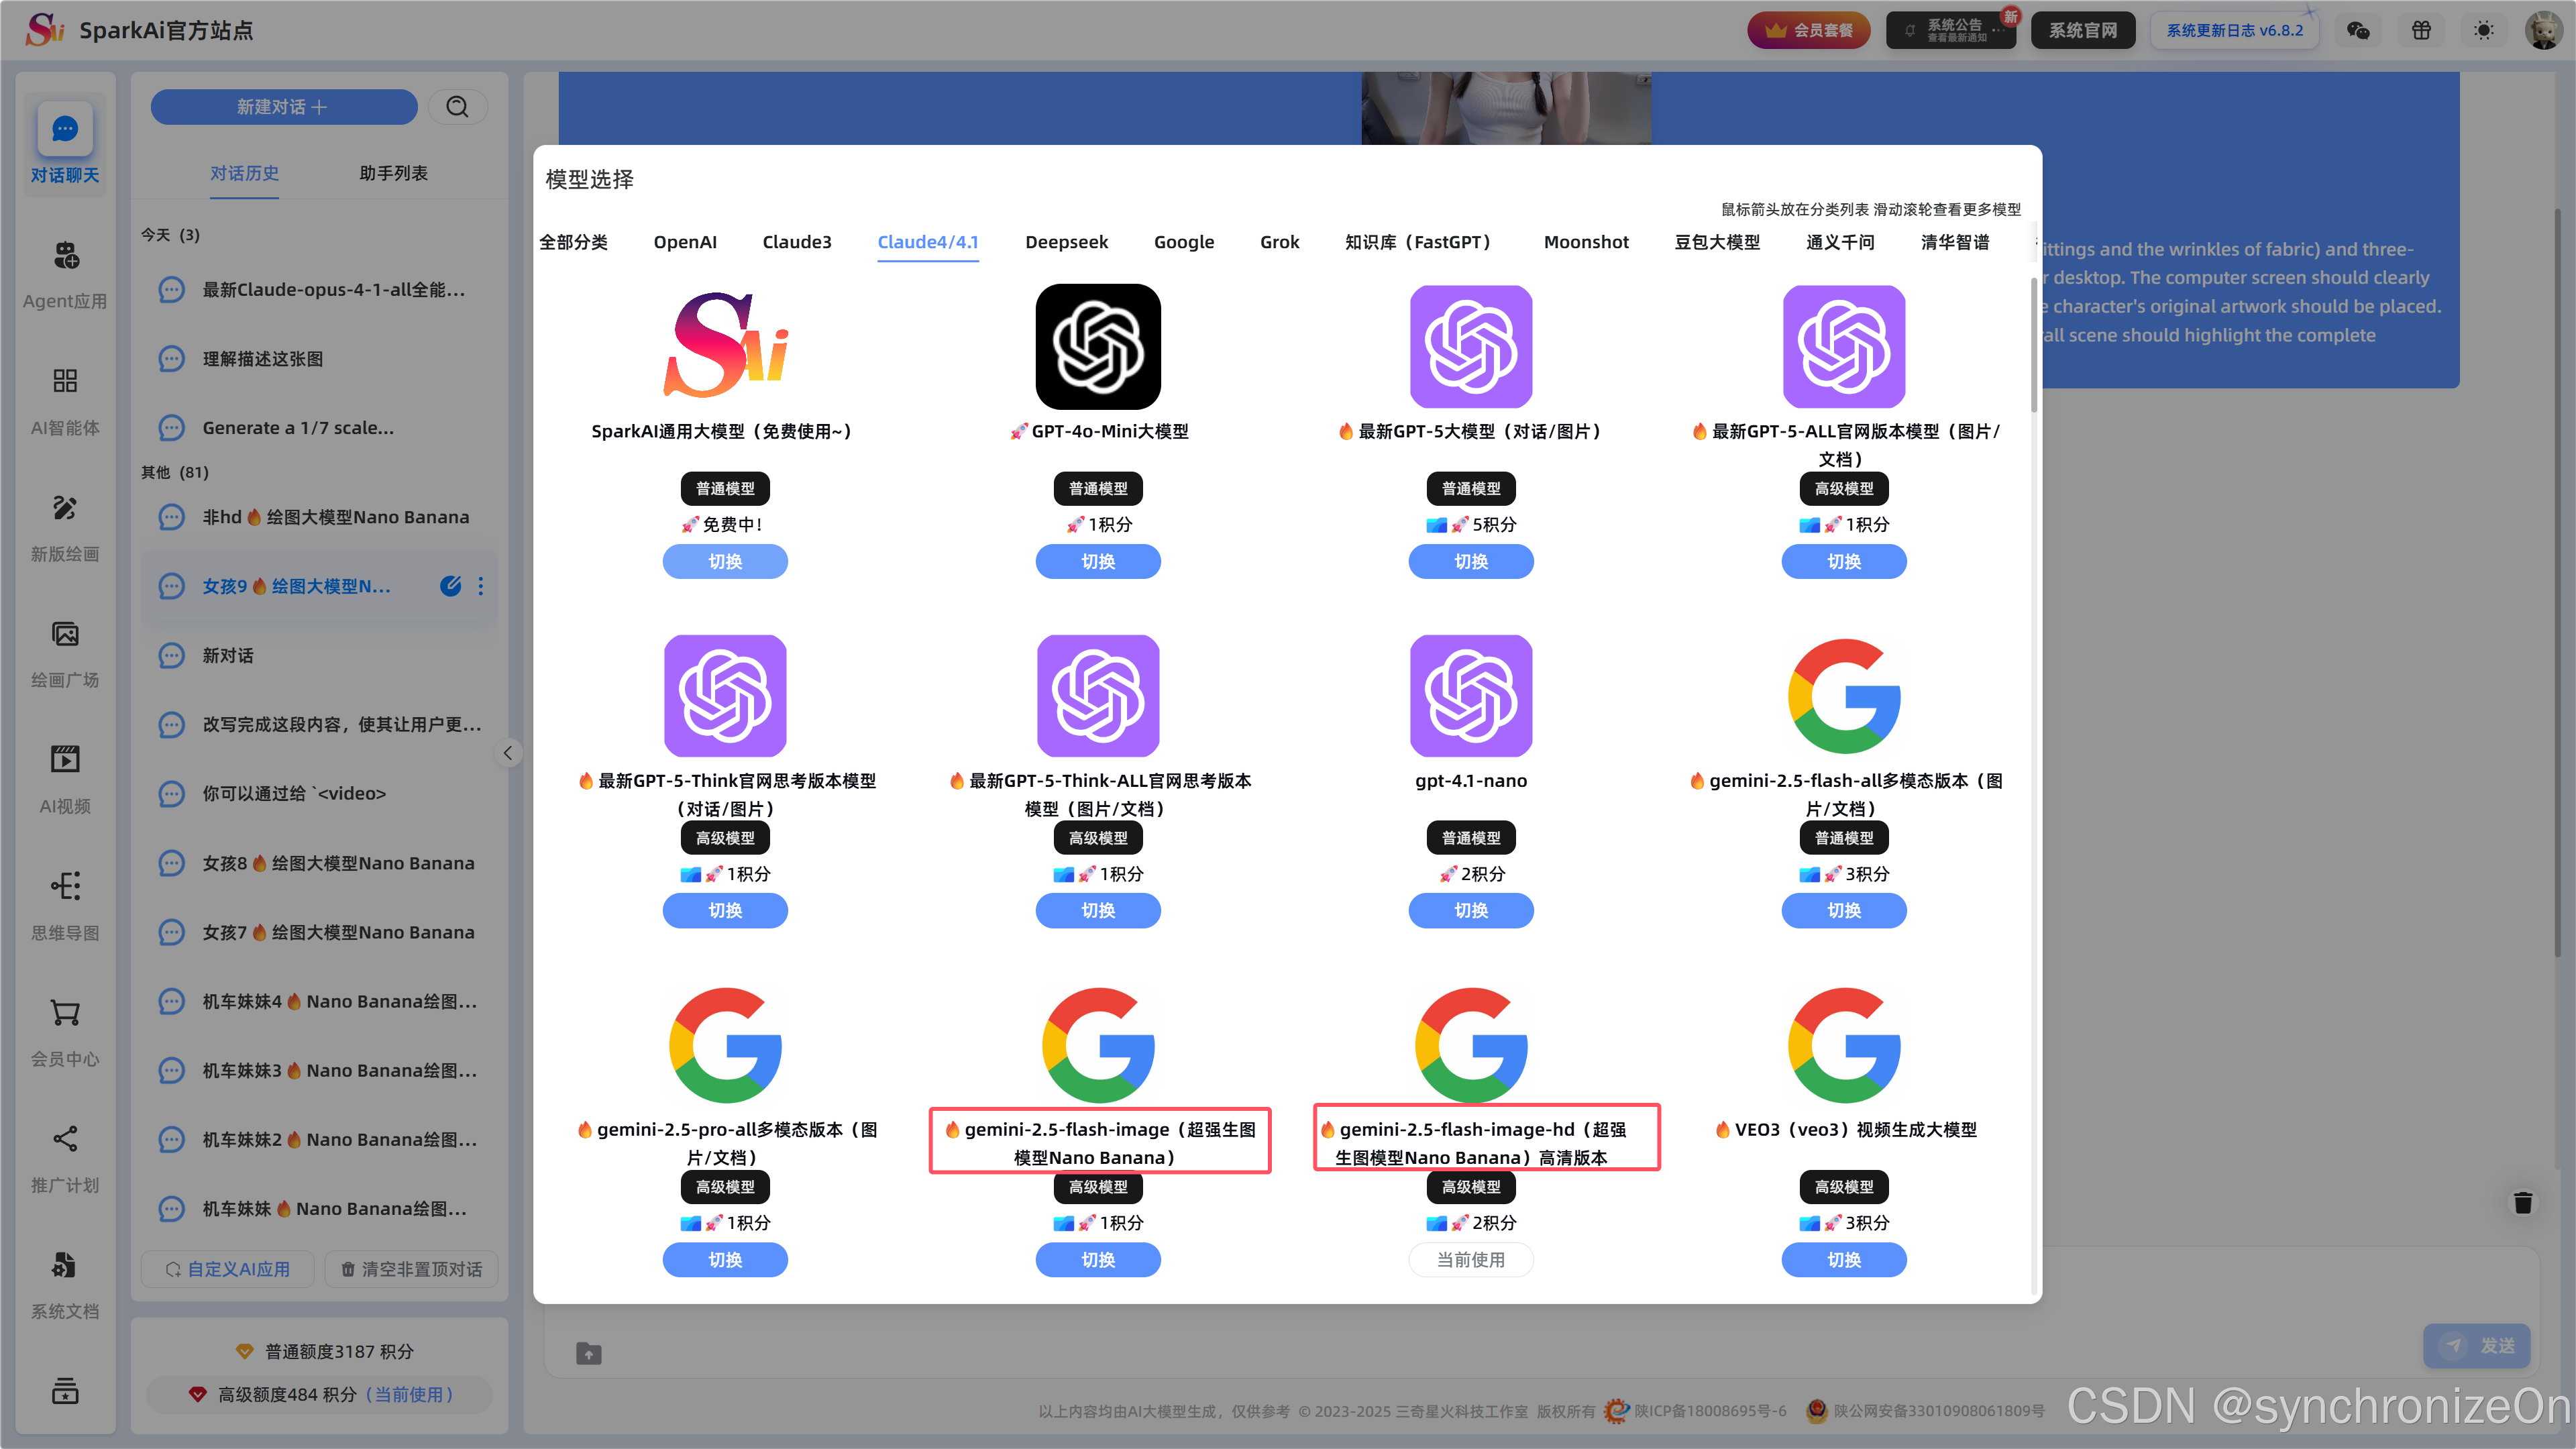Click the 会员套餐 button
The width and height of the screenshot is (2576, 1449).
pyautogui.click(x=1809, y=30)
